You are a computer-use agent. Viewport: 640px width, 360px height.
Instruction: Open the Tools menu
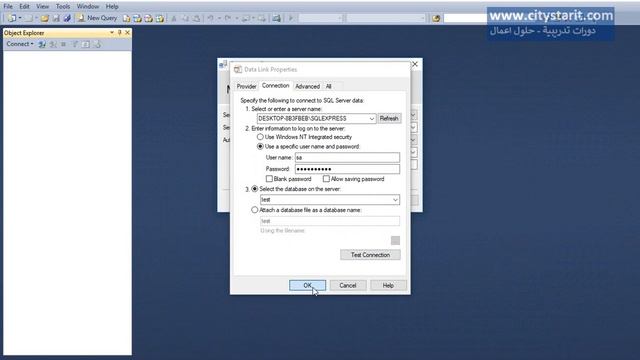click(63, 6)
